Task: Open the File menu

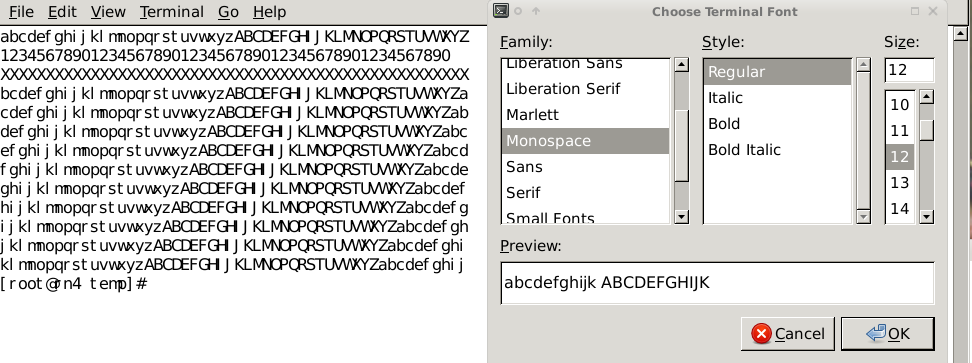Action: tap(22, 12)
